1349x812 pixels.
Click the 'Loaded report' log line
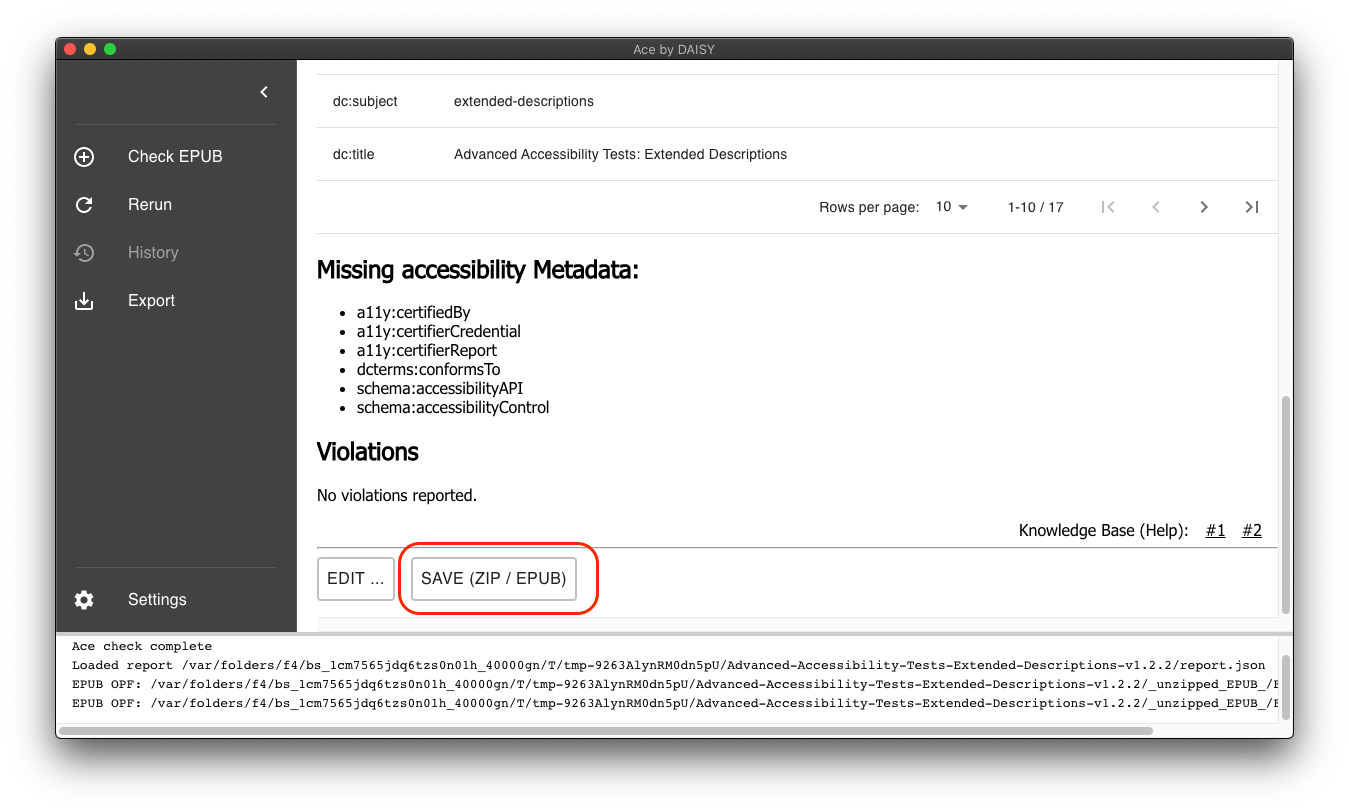click(668, 665)
